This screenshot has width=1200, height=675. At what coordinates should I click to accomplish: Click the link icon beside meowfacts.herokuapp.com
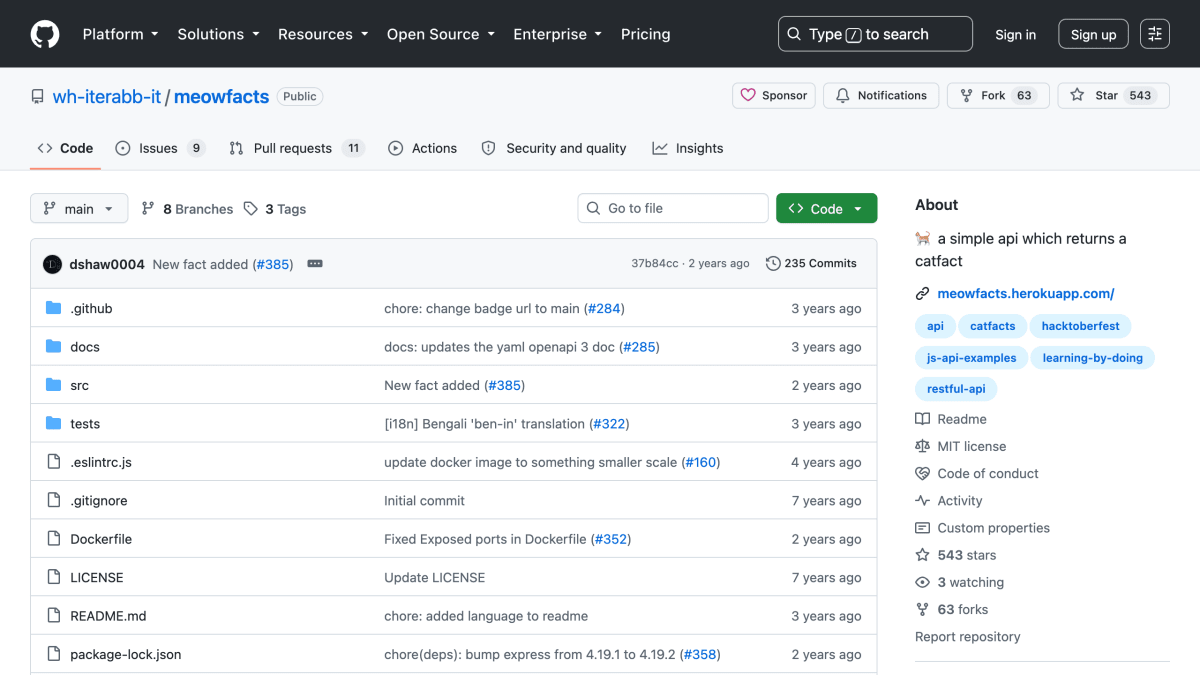click(923, 294)
